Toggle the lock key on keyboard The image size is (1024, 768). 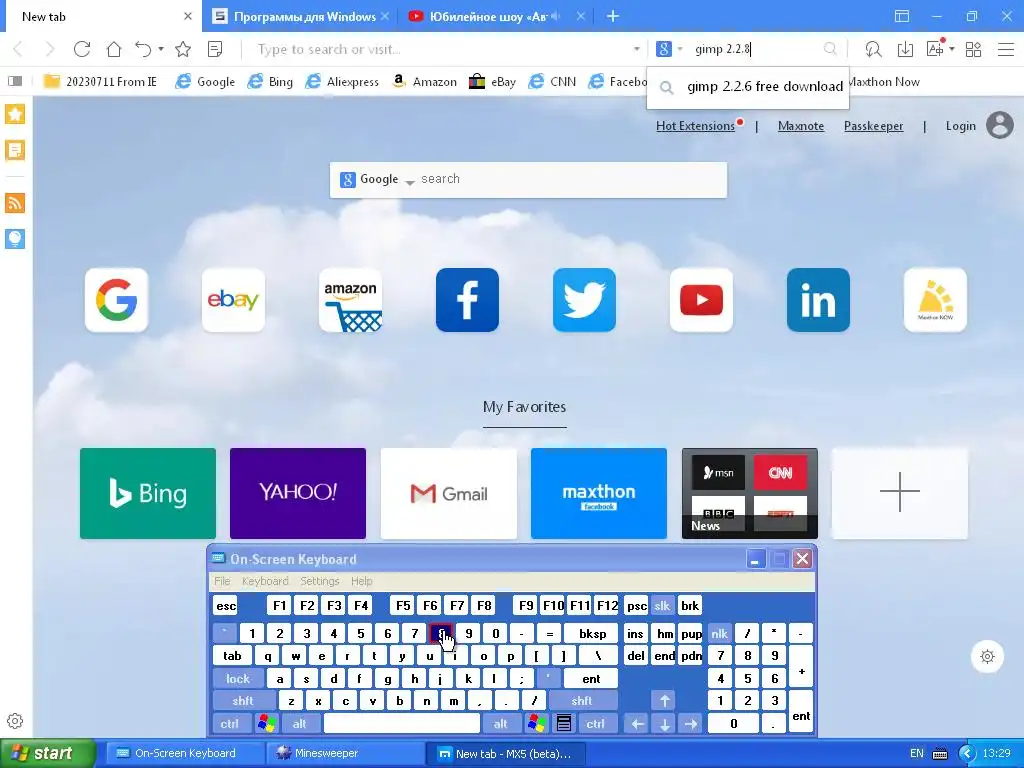pyautogui.click(x=238, y=679)
